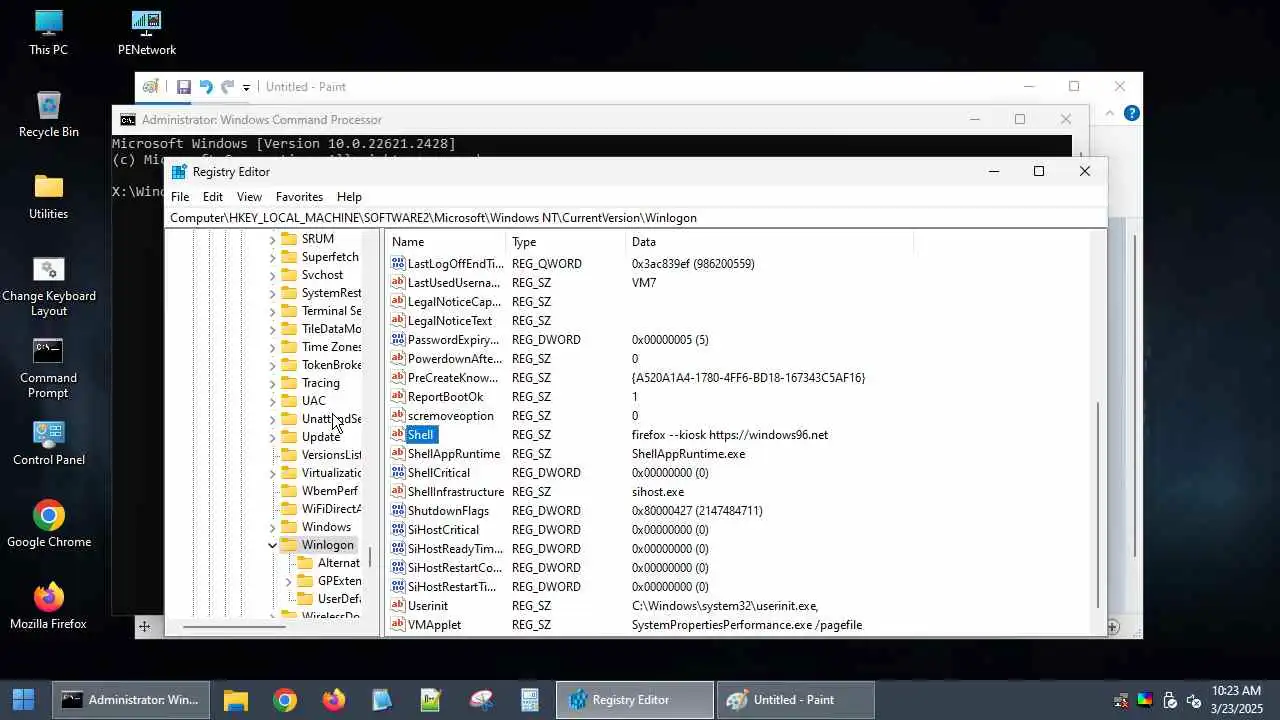1280x720 pixels.
Task: Open the PENetwork desktop icon
Action: [x=147, y=32]
